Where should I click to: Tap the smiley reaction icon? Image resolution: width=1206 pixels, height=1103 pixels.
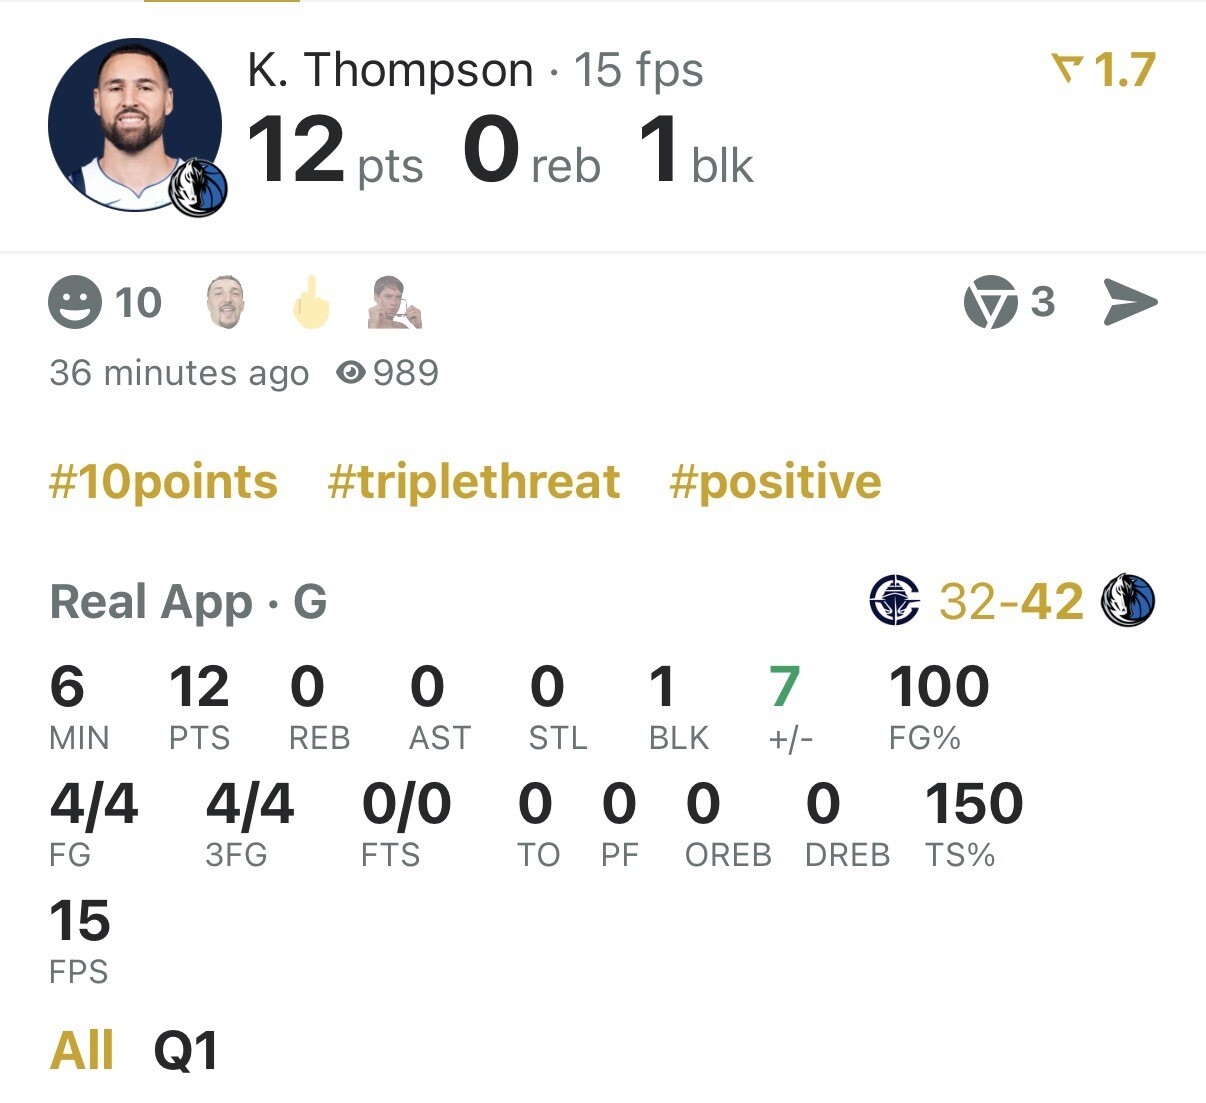point(75,302)
